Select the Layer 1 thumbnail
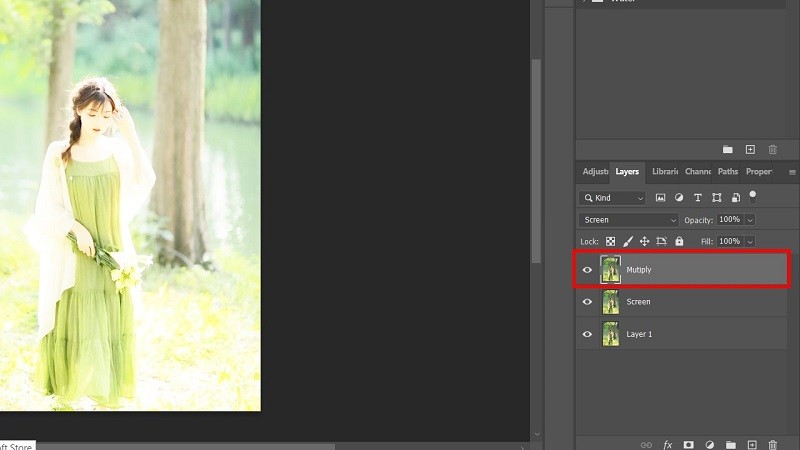Viewport: 800px width, 450px height. click(x=610, y=334)
